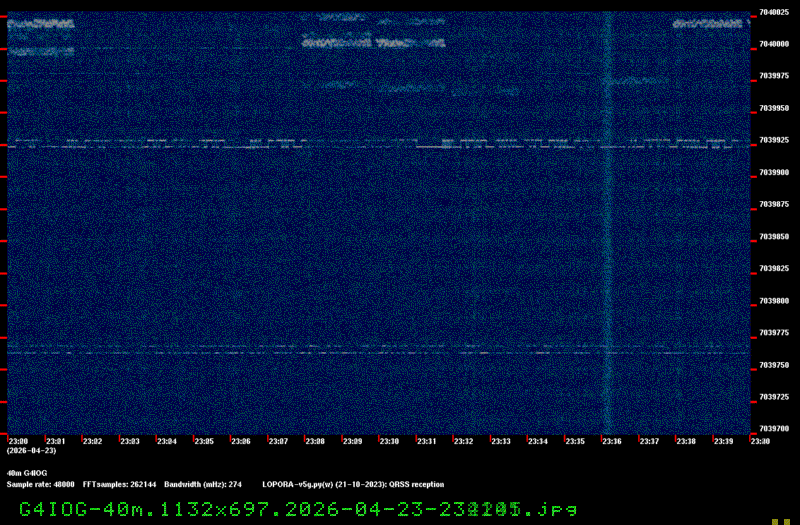Click the 7039875 frequency label
The height and width of the screenshot is (525, 800).
point(773,204)
